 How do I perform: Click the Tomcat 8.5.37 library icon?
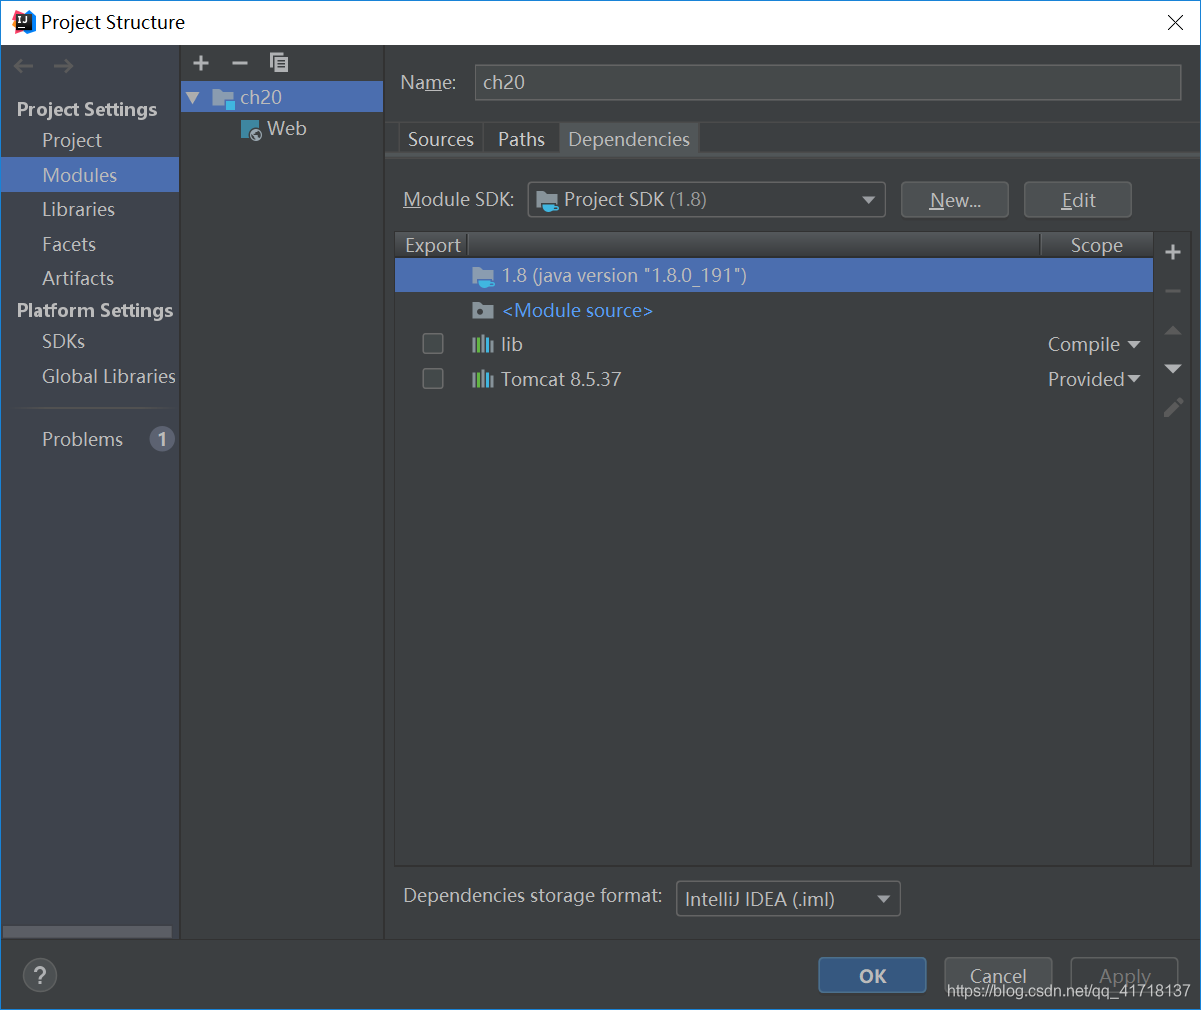(483, 379)
